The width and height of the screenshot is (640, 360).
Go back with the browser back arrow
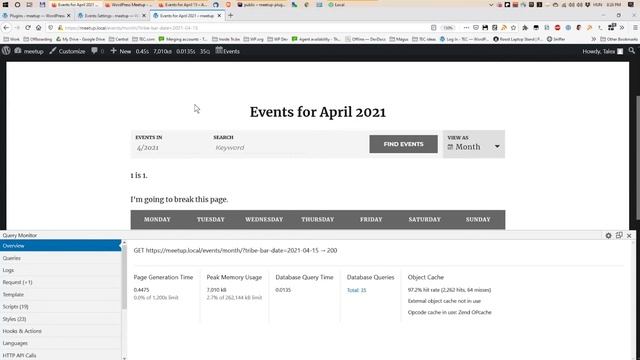coord(6,28)
